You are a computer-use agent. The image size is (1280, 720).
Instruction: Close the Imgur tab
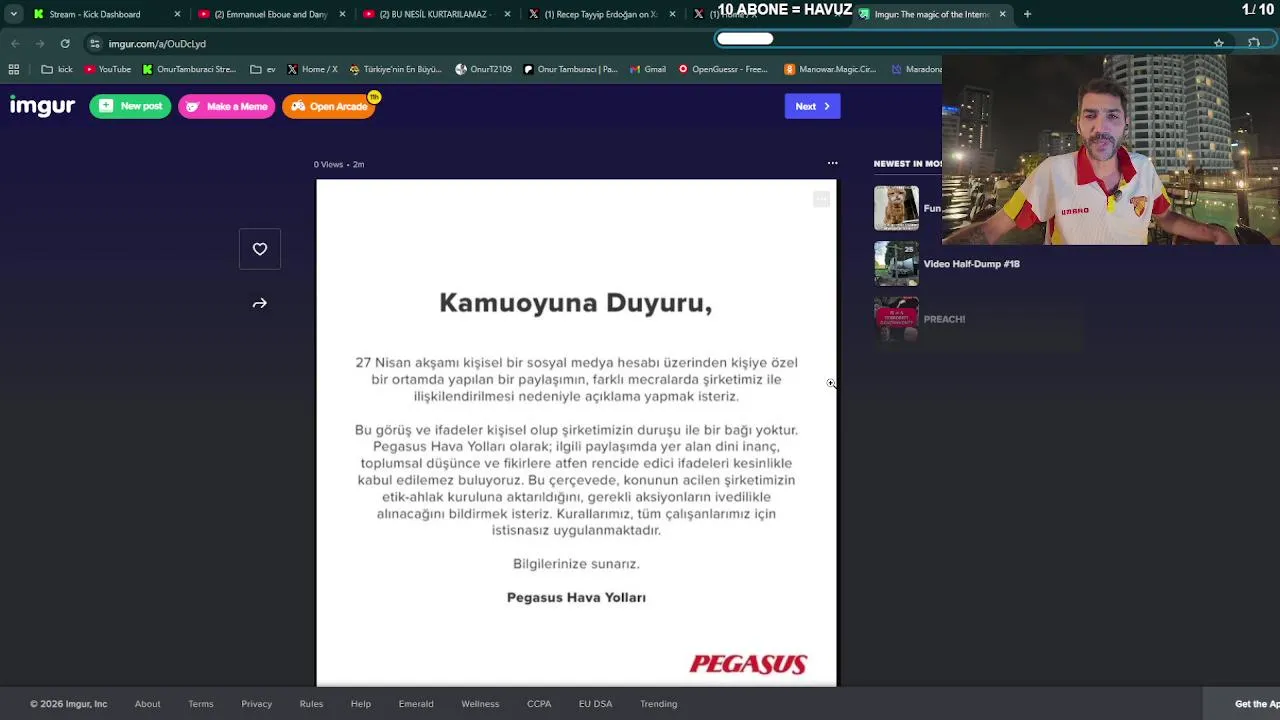click(x=1002, y=14)
